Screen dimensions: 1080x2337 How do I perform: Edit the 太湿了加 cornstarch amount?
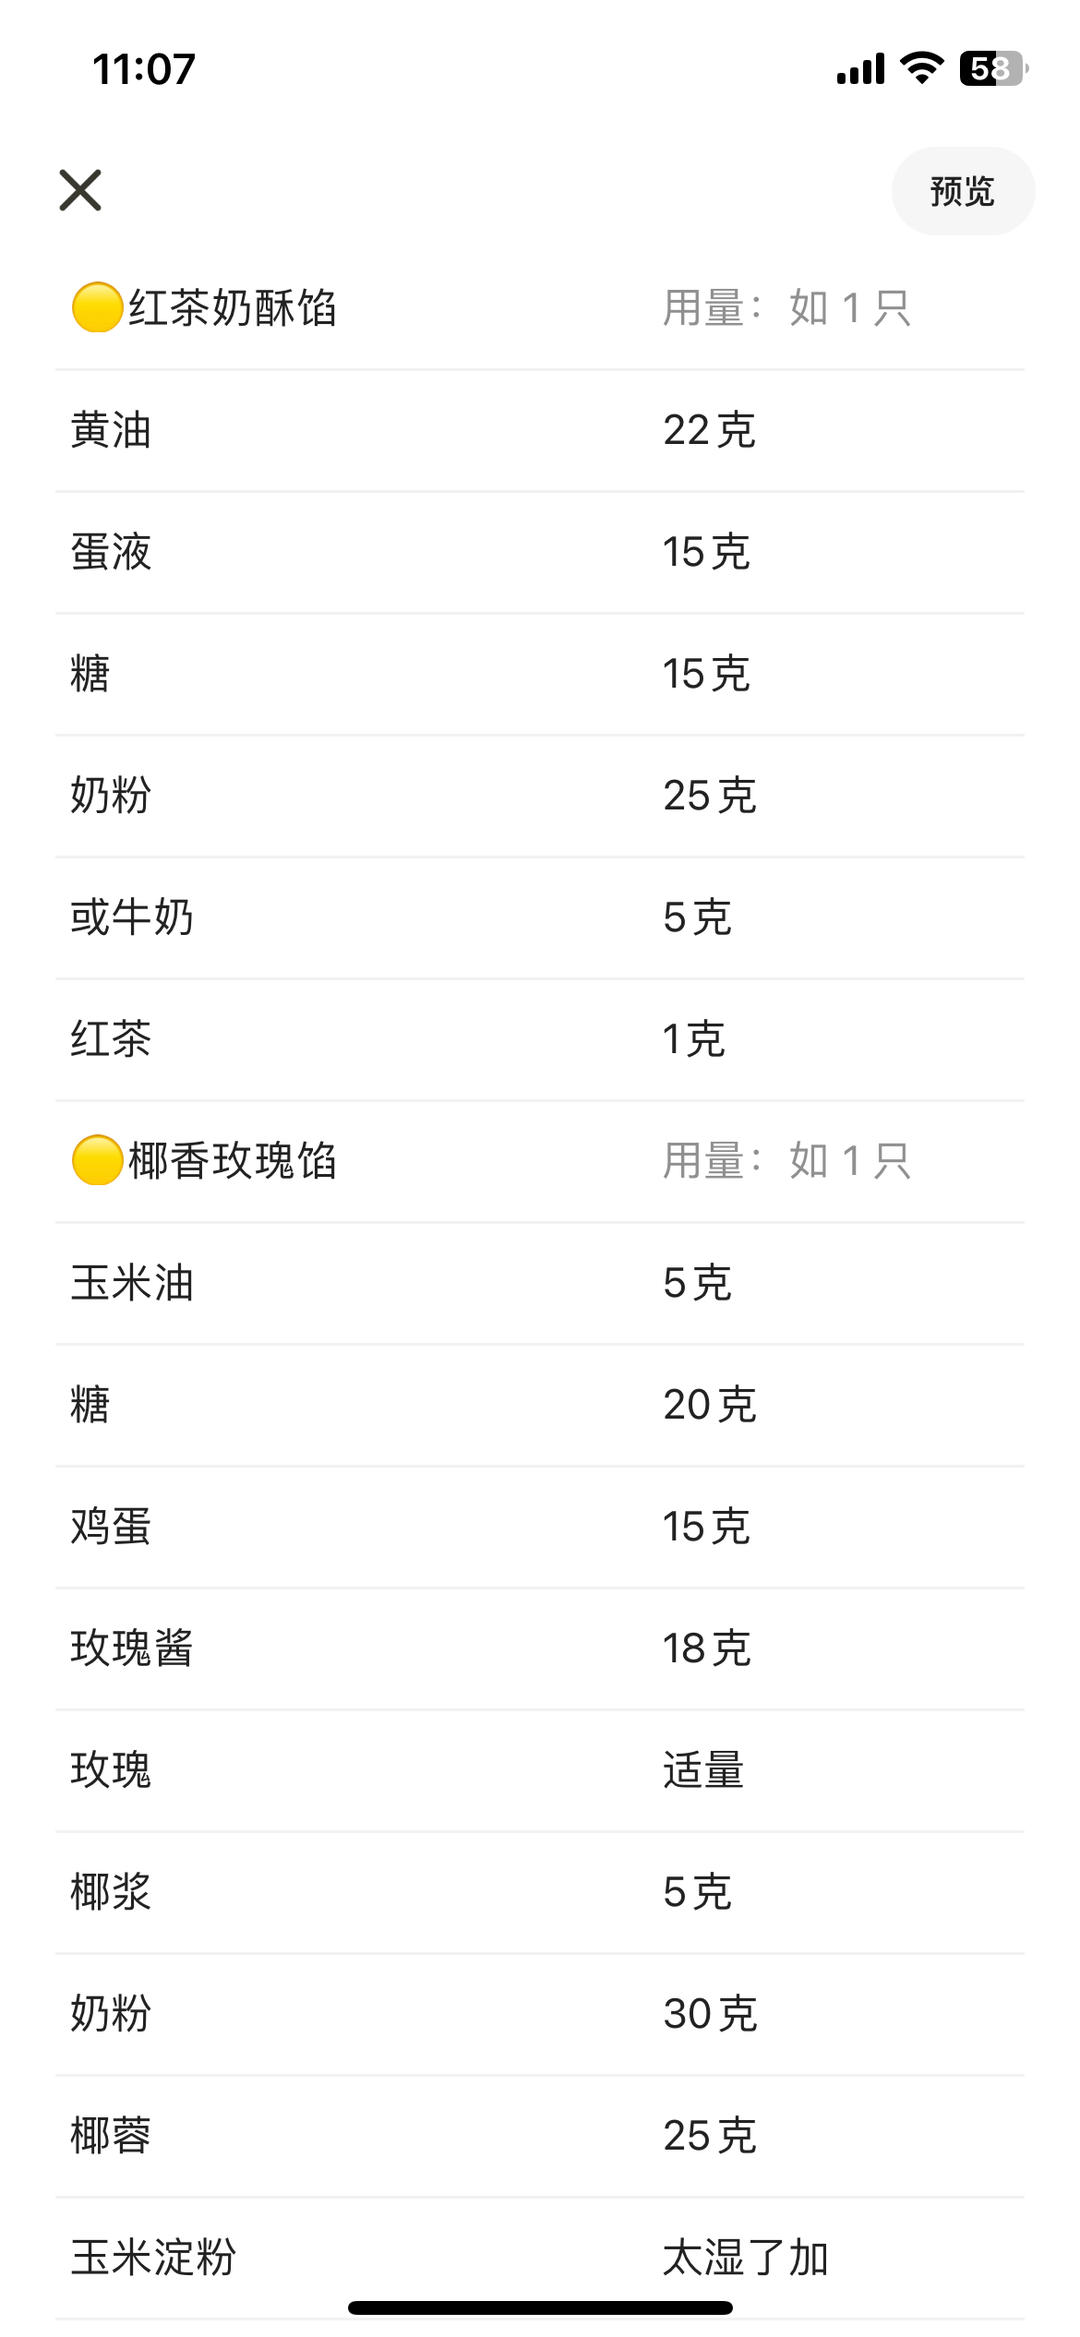(x=745, y=2258)
